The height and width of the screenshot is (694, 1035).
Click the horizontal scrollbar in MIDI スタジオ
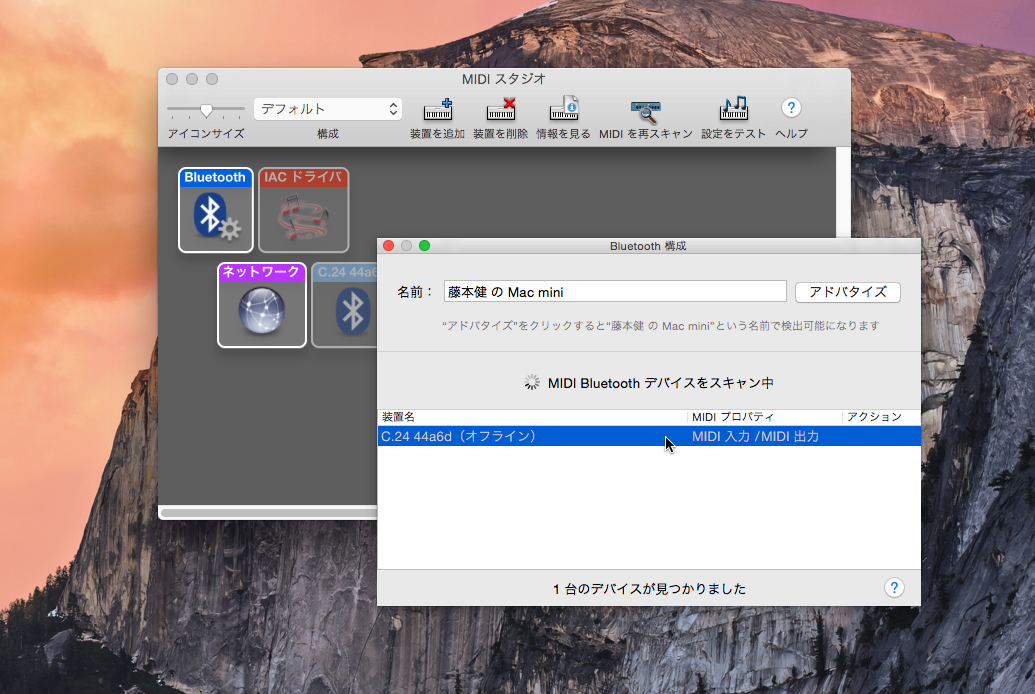269,512
